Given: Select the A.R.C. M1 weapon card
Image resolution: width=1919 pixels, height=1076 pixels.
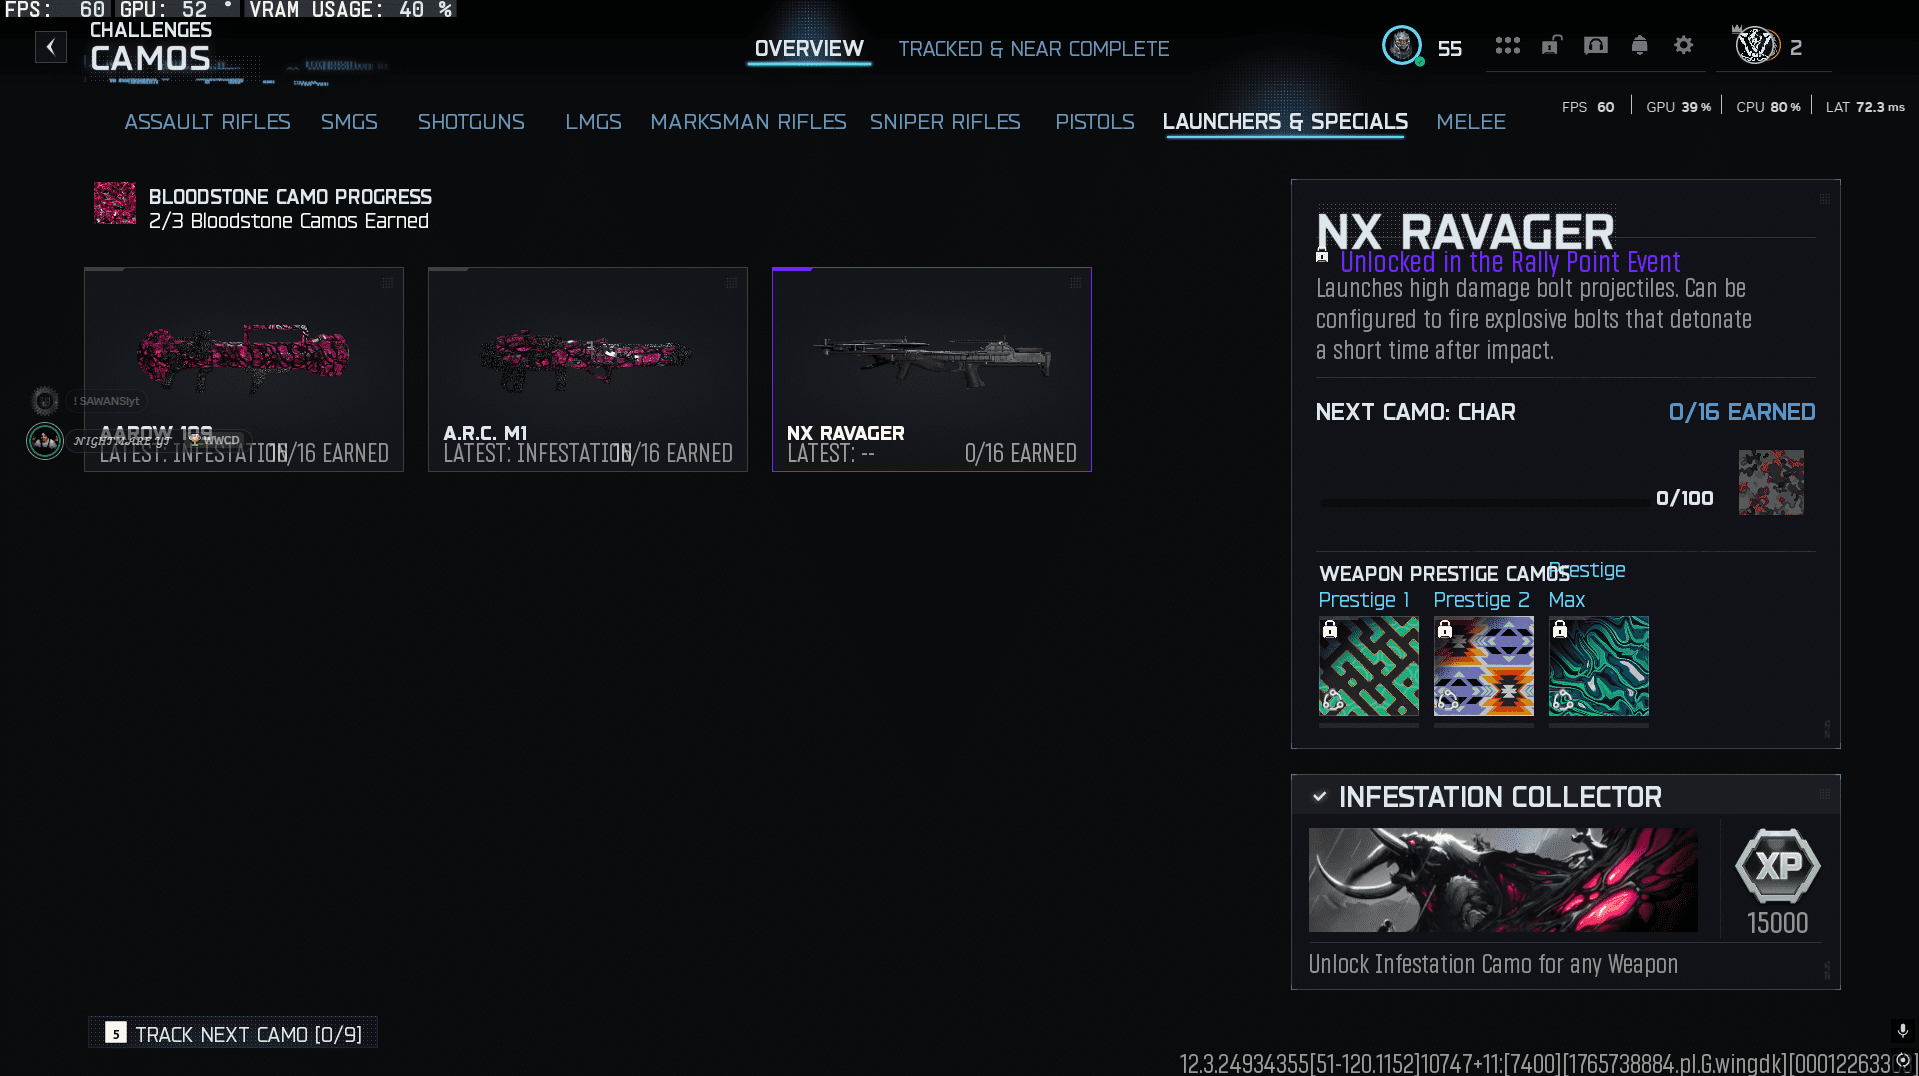Looking at the screenshot, I should click(588, 369).
